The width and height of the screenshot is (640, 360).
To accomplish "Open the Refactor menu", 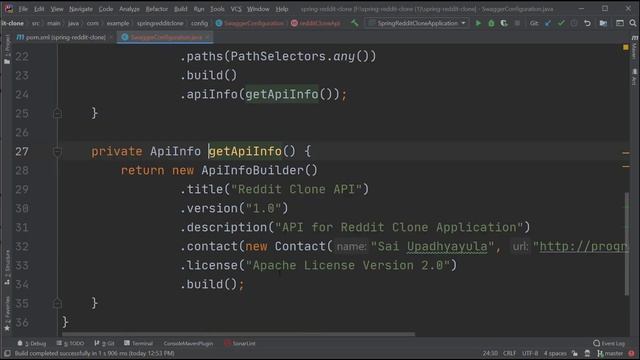I will (157, 9).
